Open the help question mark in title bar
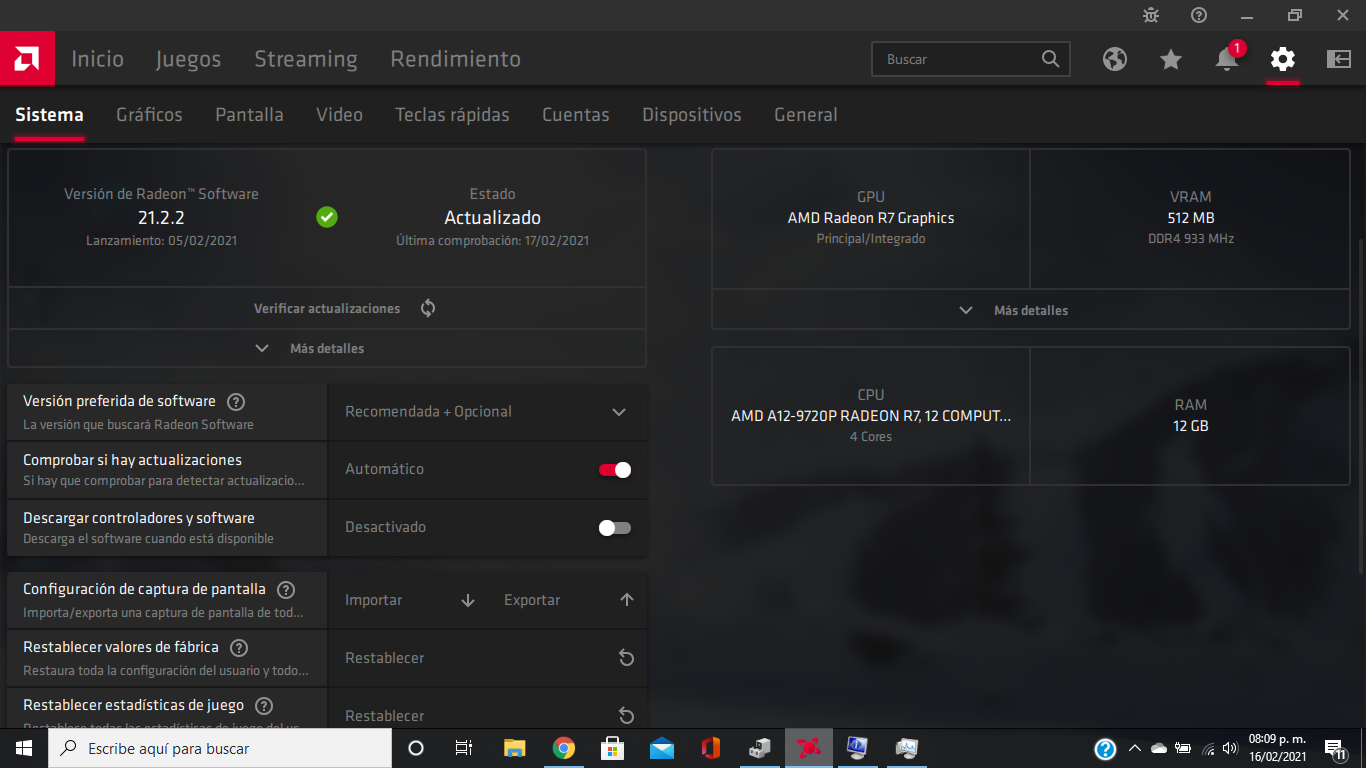 [1199, 15]
